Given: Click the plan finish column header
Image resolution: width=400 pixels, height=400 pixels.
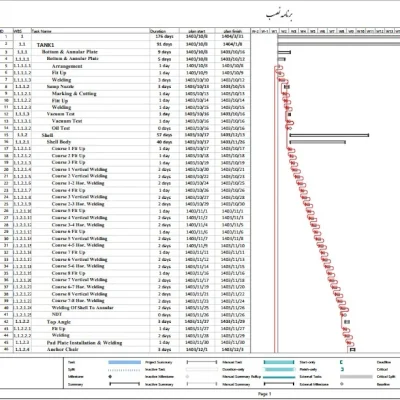Looking at the screenshot, I should pyautogui.click(x=233, y=31).
